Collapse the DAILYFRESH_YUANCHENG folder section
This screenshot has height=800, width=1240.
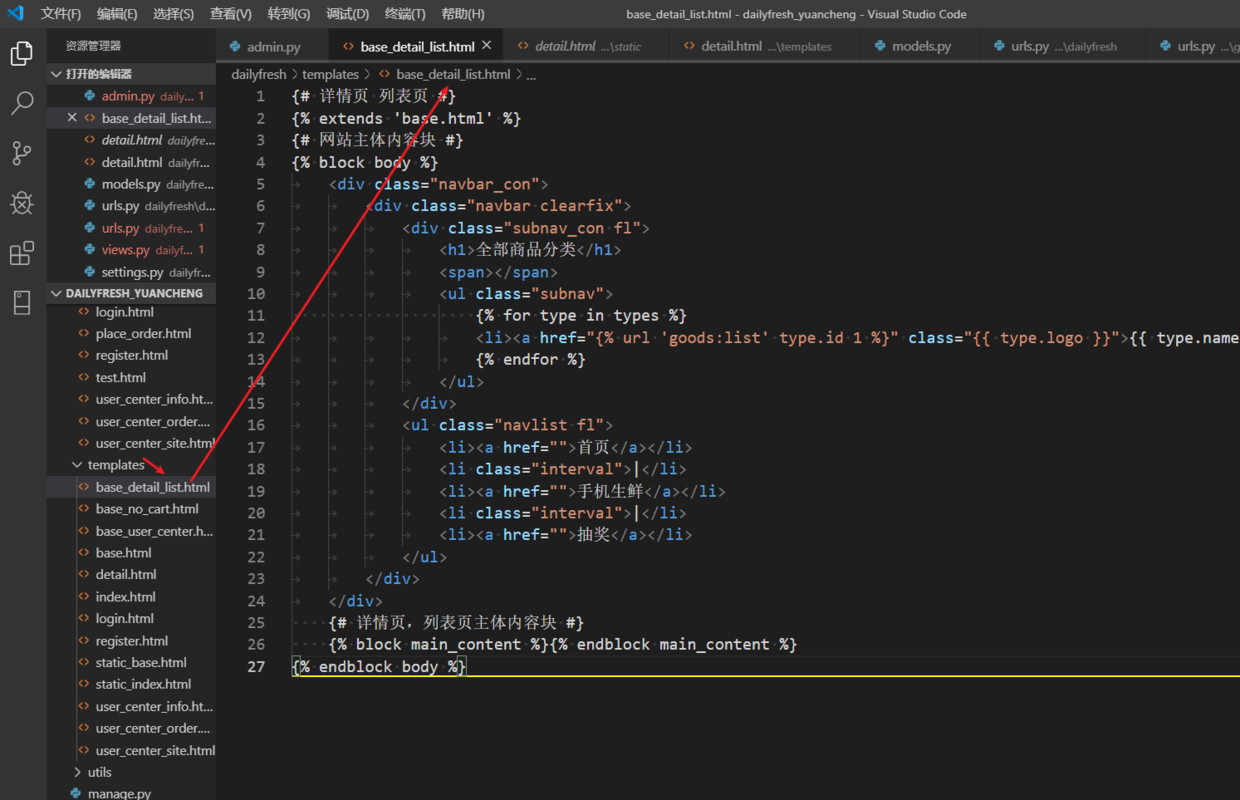click(131, 293)
